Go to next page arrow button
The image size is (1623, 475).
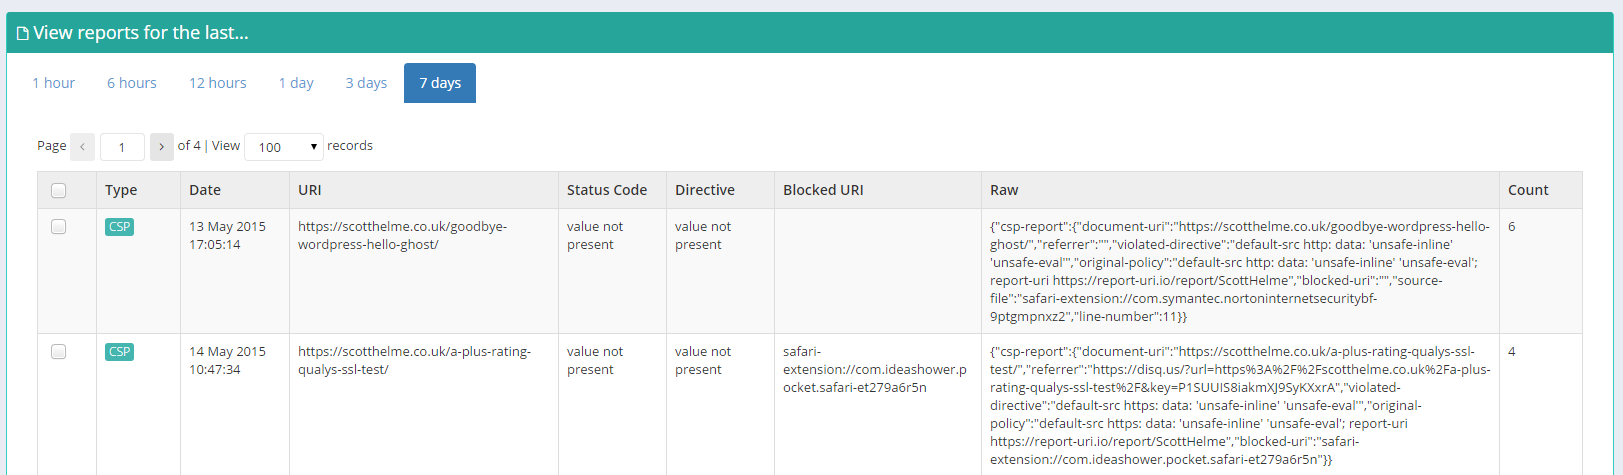pos(161,147)
